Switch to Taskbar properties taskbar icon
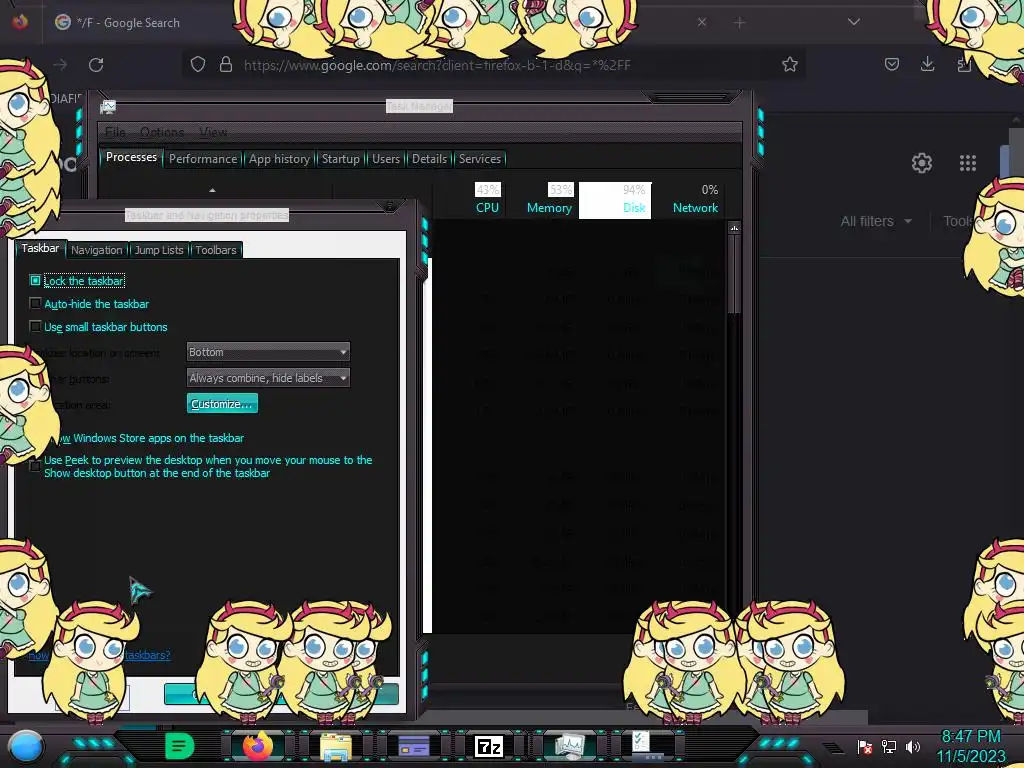This screenshot has width=1024, height=768. pos(647,746)
